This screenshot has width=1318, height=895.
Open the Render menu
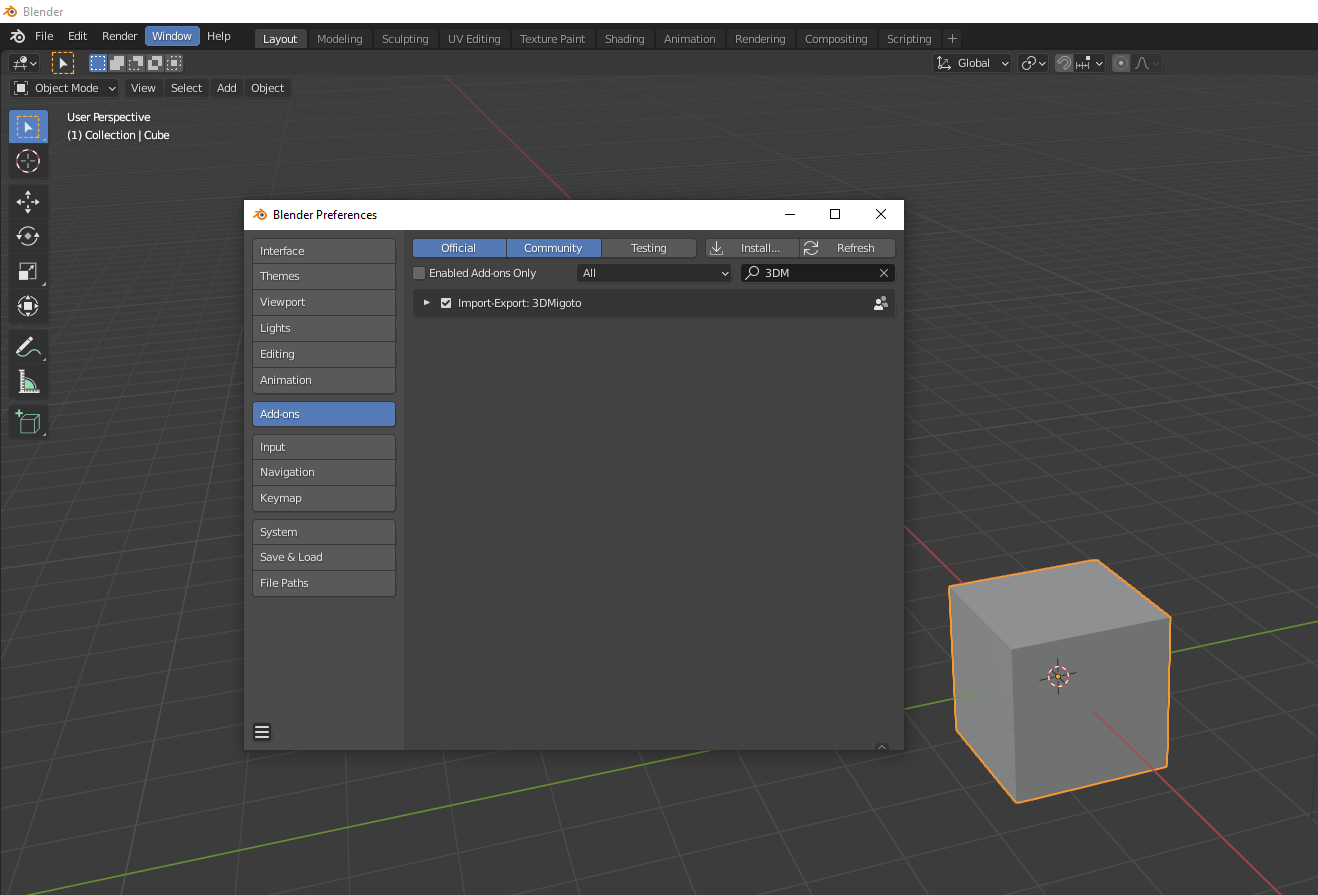click(120, 36)
